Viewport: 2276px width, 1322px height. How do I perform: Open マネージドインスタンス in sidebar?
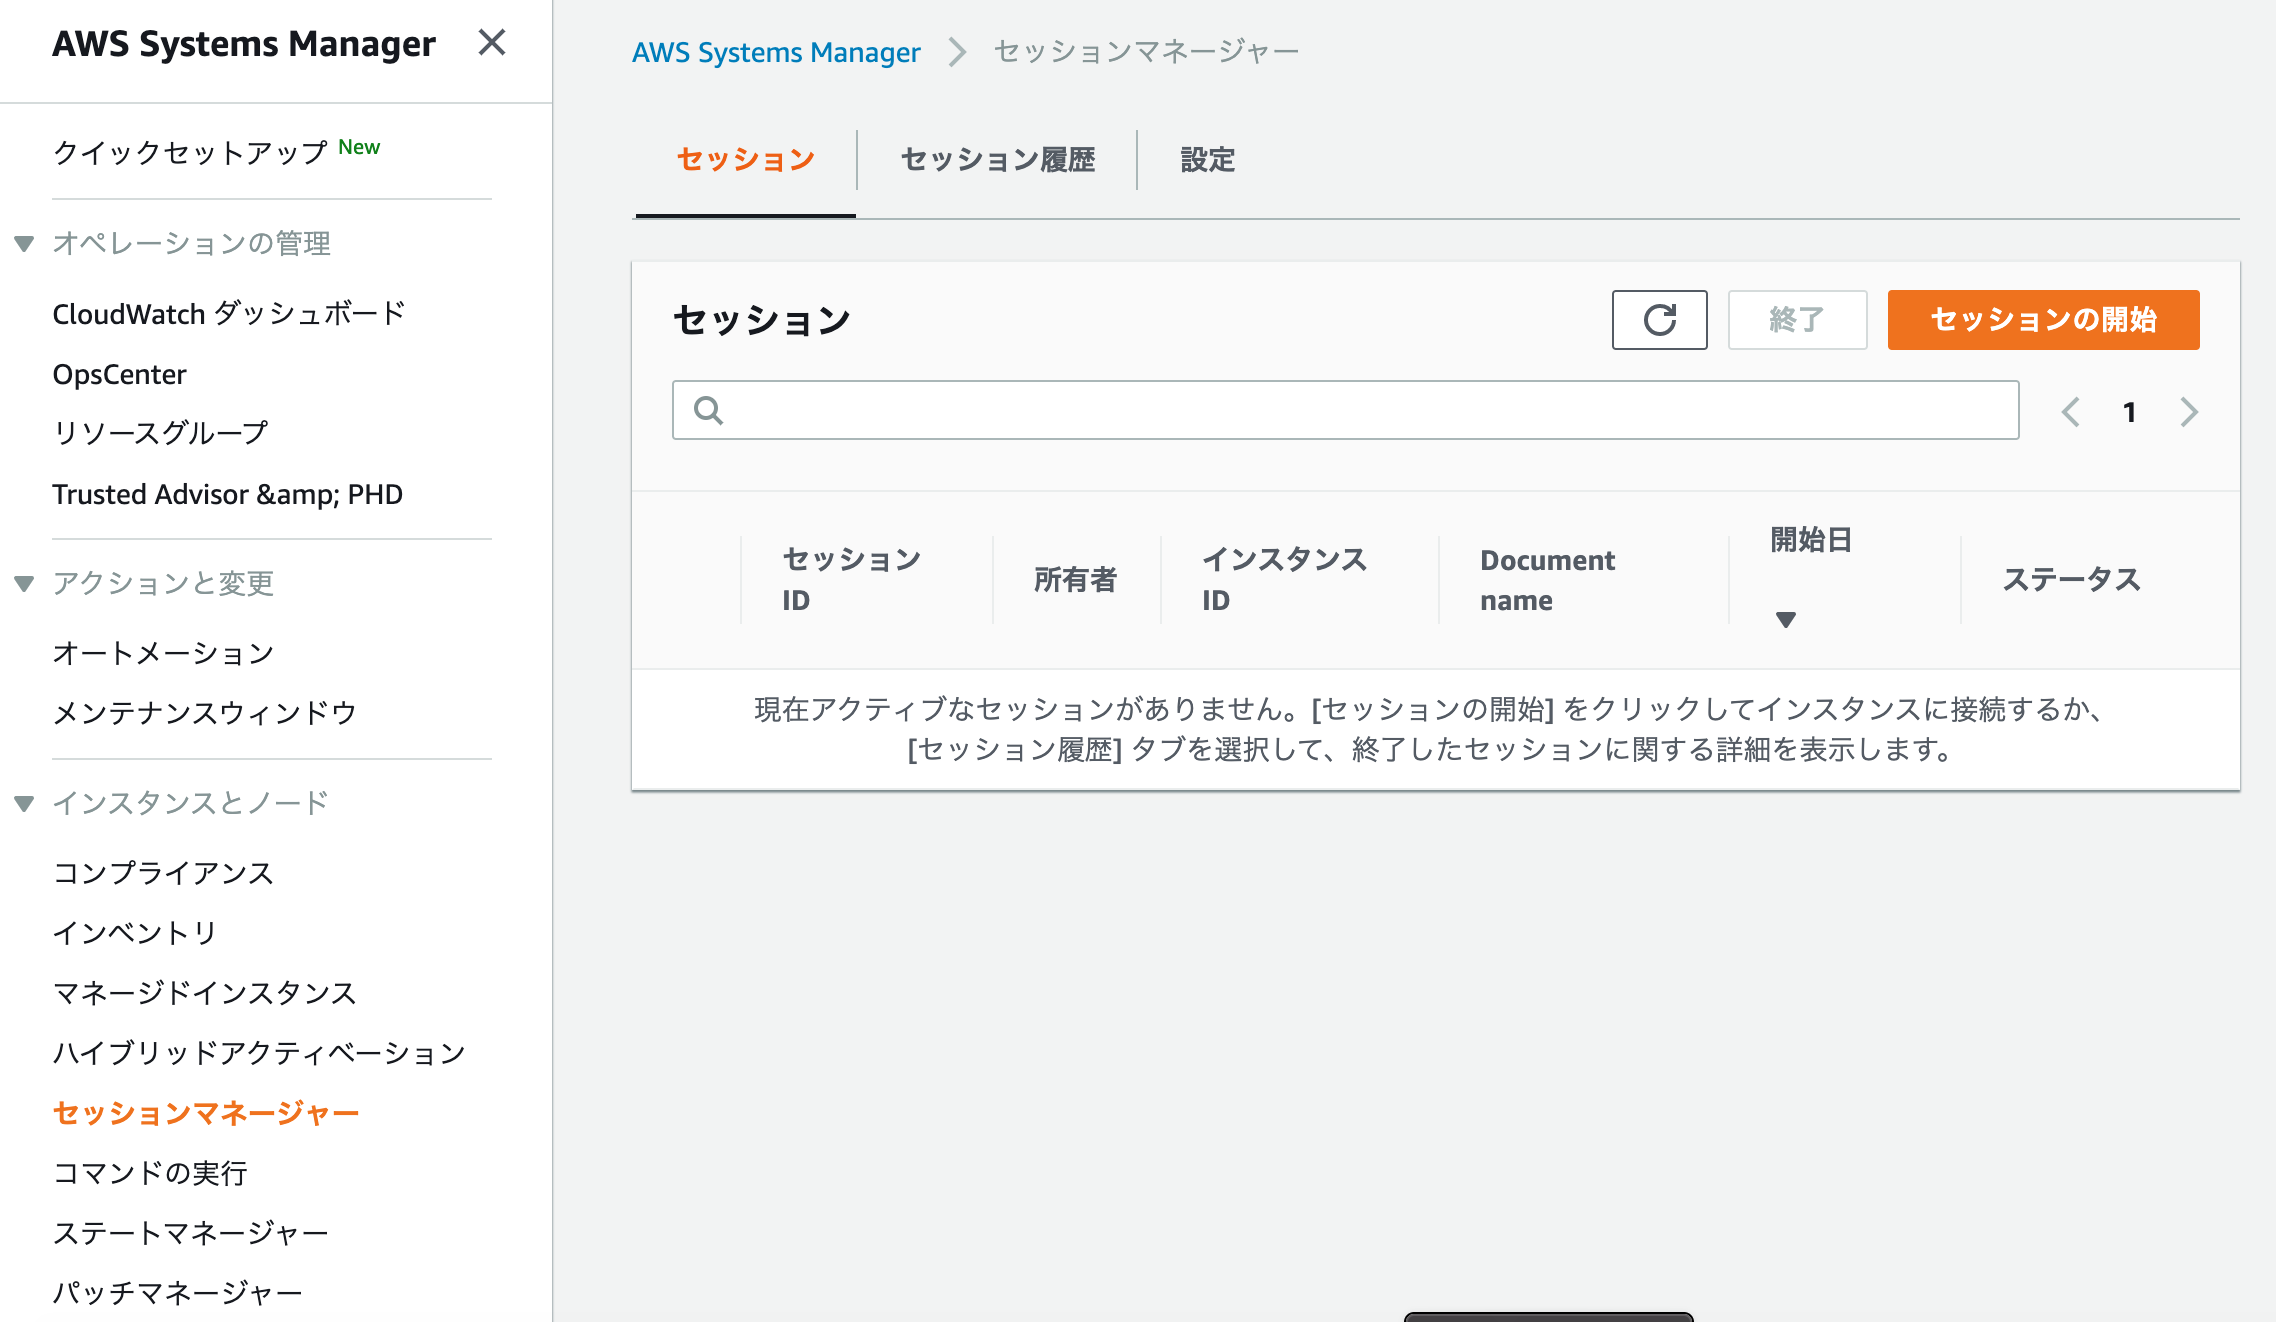[205, 993]
